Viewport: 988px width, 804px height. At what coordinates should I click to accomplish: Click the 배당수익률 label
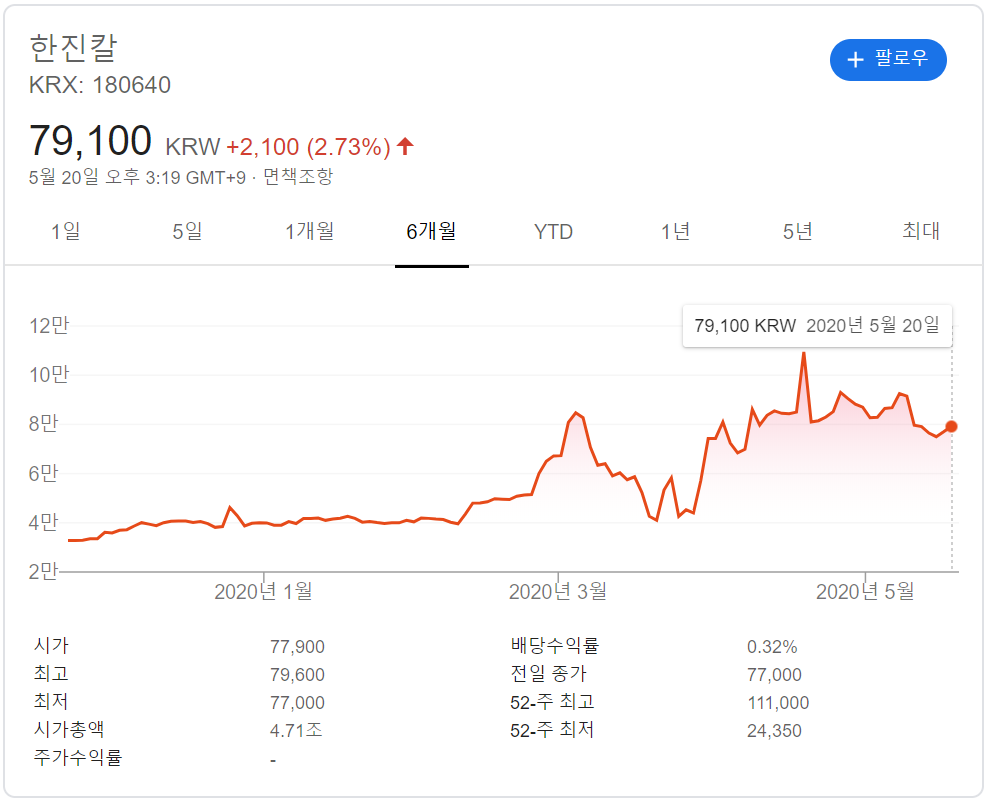[554, 646]
